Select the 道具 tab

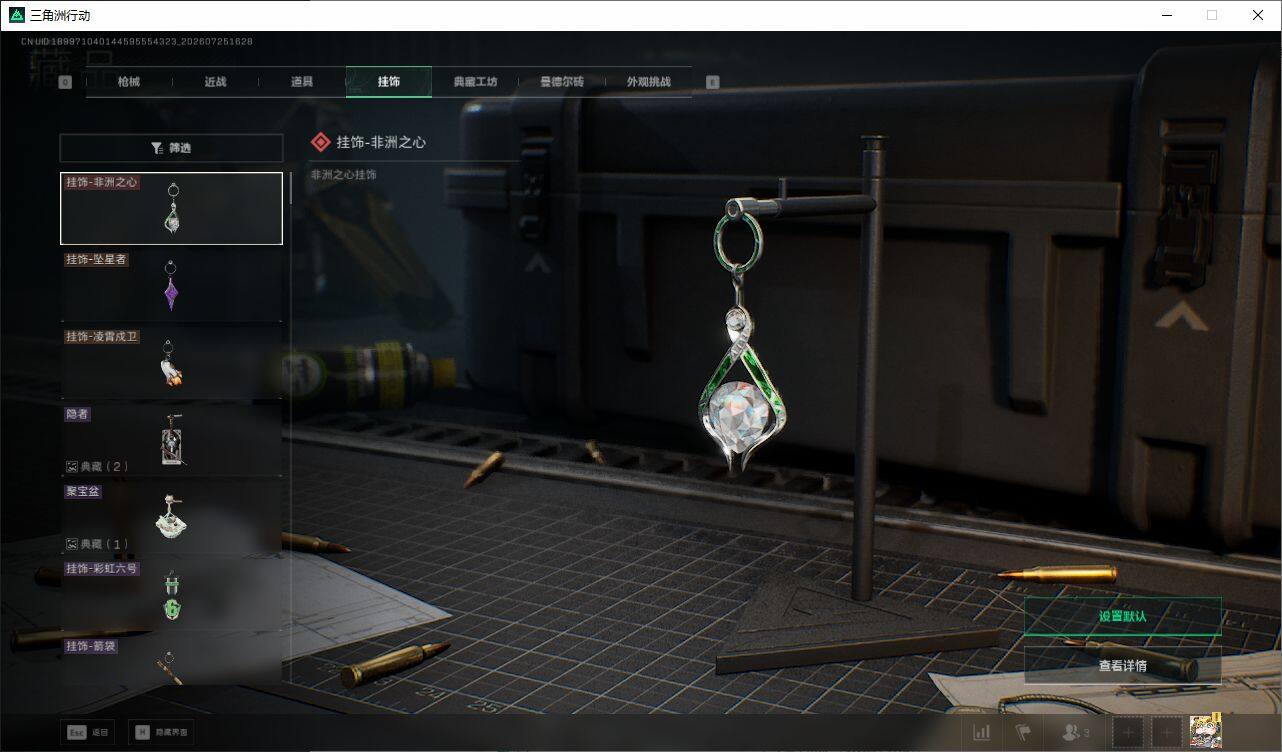[x=302, y=82]
